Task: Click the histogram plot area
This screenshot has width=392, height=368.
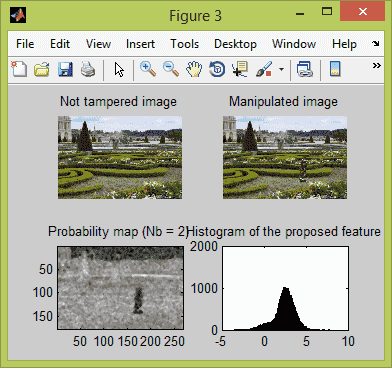Action: point(285,288)
